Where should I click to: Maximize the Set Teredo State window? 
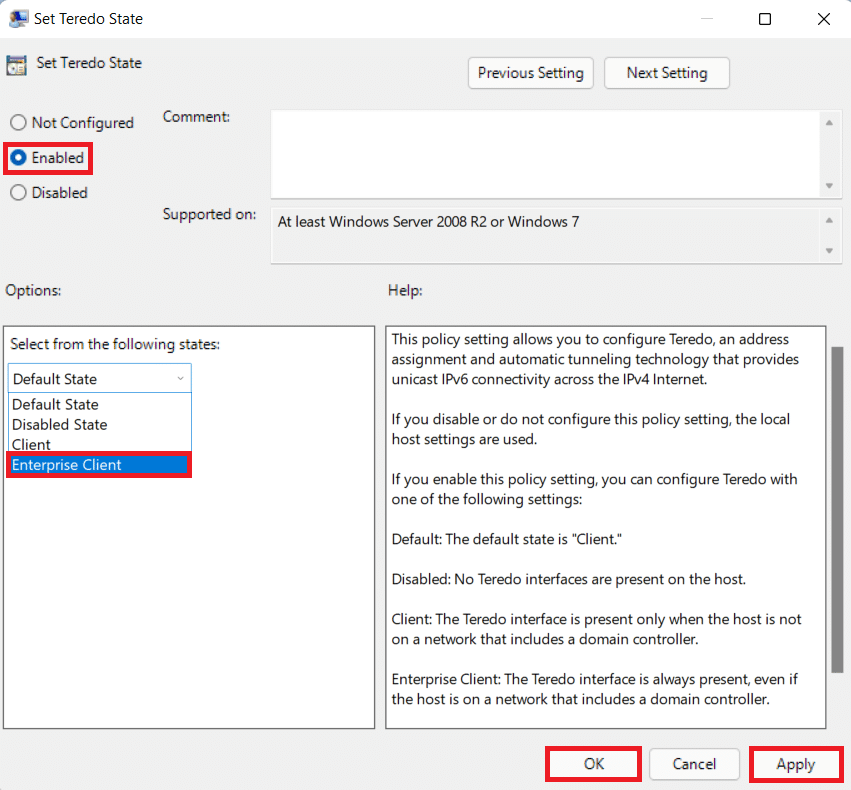(x=765, y=19)
